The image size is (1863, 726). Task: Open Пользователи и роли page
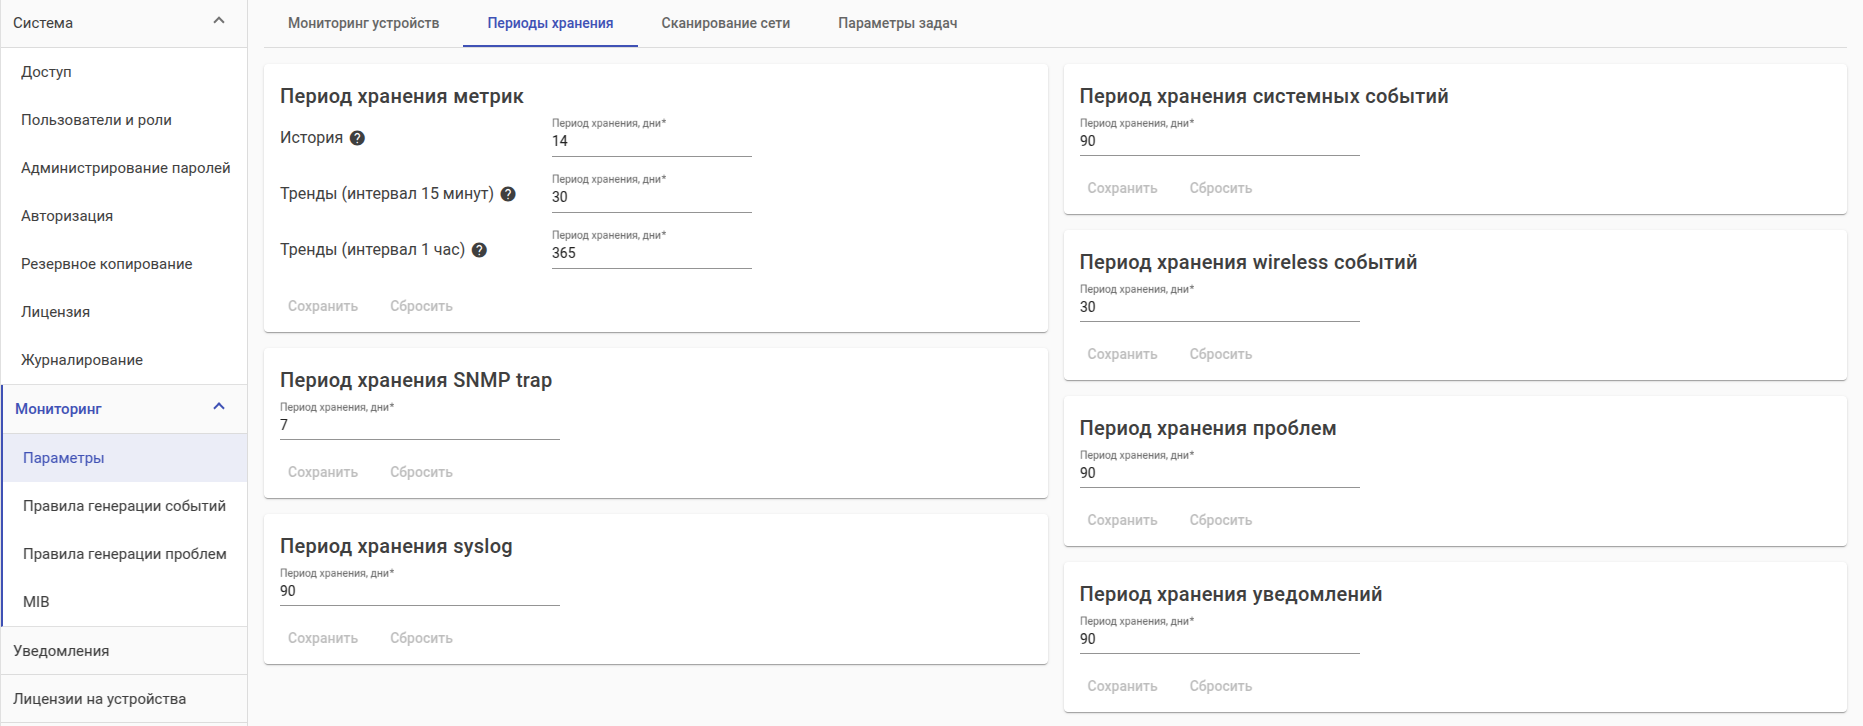[x=96, y=120]
